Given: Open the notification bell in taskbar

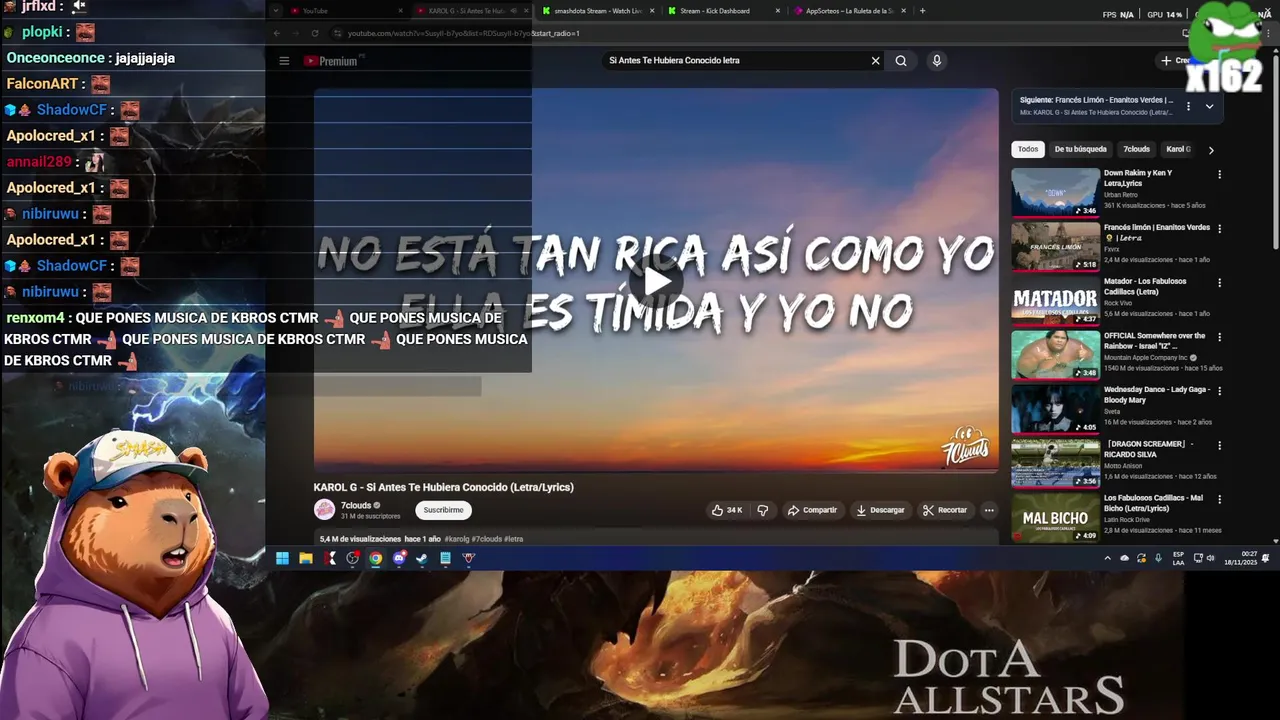Looking at the screenshot, I should pos(1266,558).
